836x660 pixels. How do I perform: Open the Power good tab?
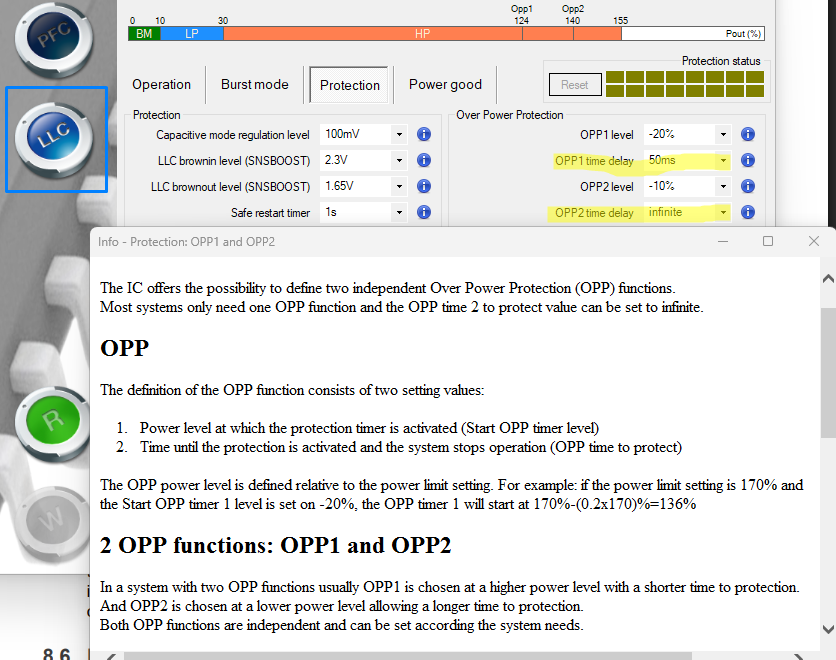point(445,85)
